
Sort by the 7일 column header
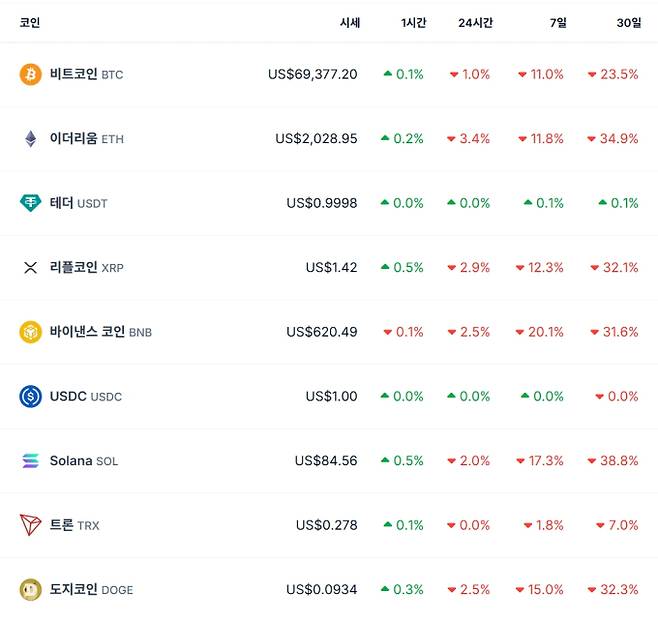[x=557, y=22]
